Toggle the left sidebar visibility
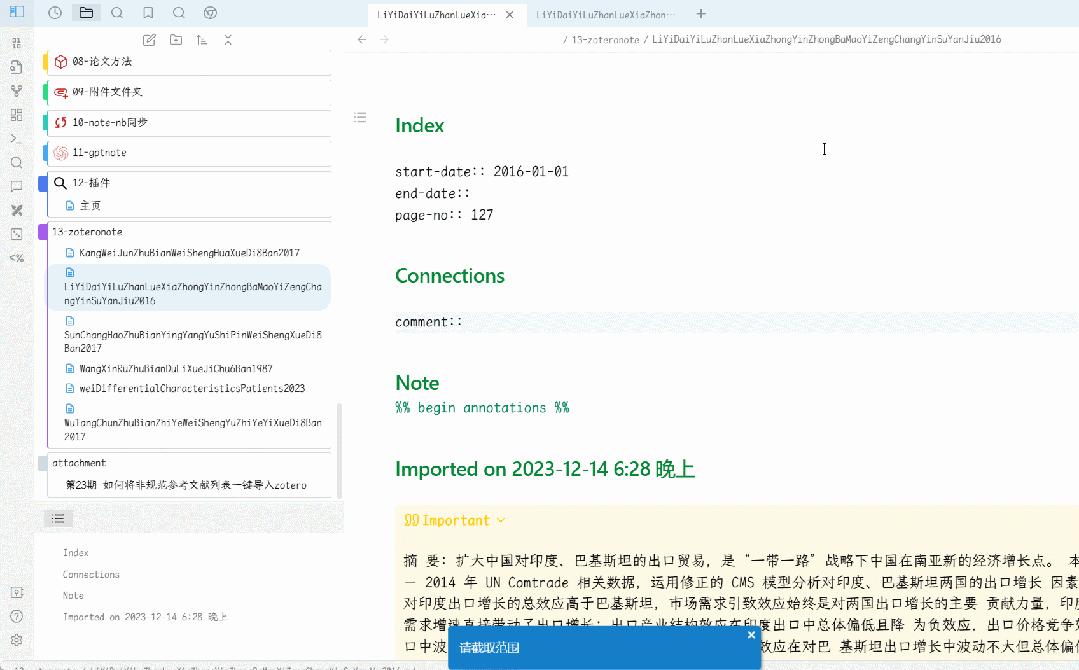Screen dimensions: 1079x670 [x=18, y=12]
